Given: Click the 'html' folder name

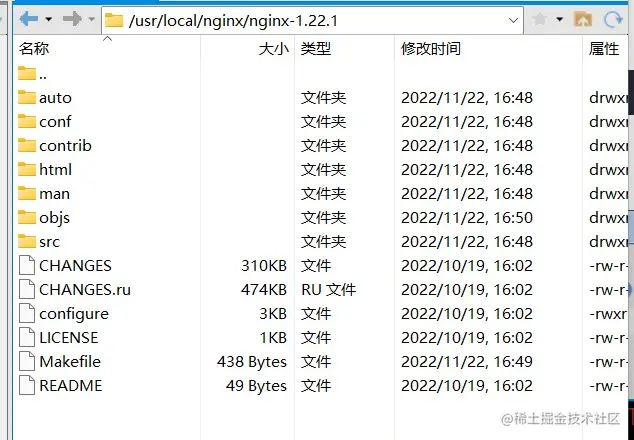Looking at the screenshot, I should 56,169.
